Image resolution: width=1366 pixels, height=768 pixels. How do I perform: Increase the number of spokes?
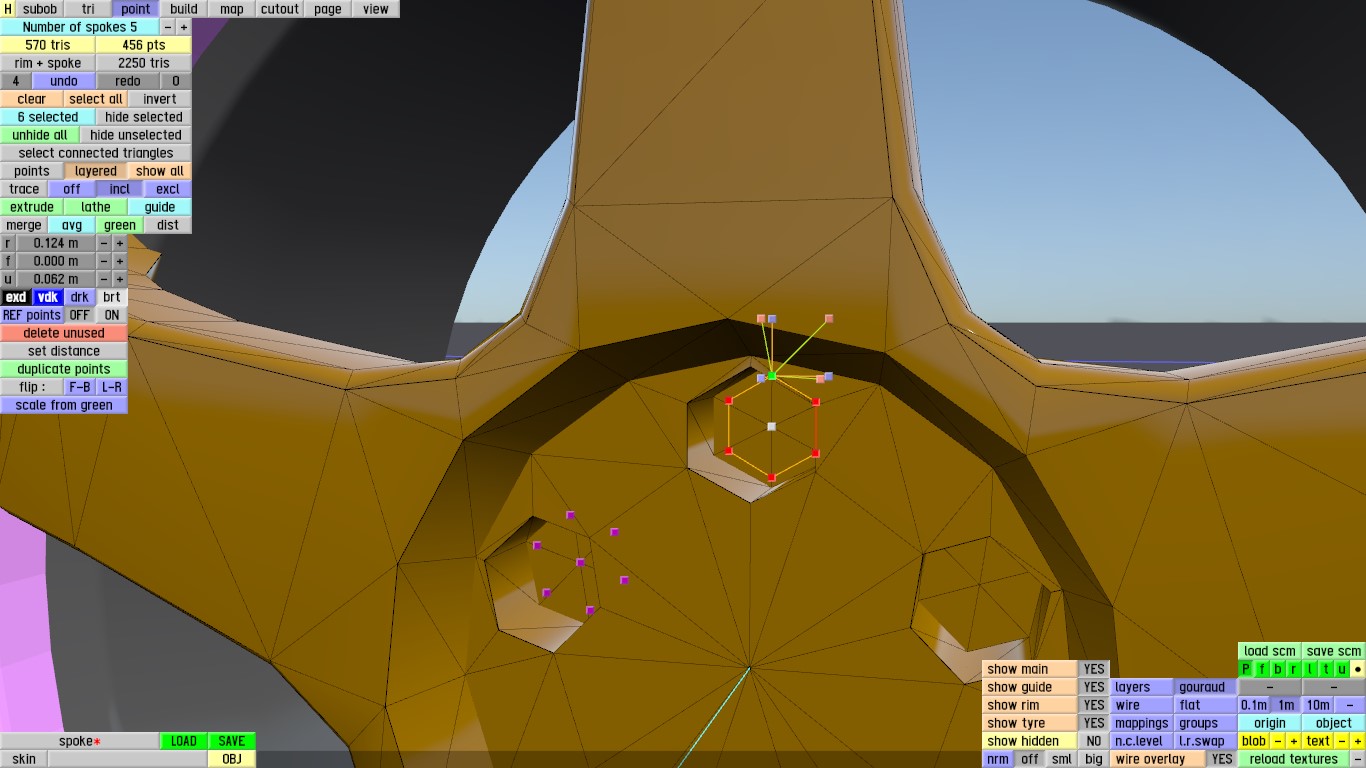(184, 27)
